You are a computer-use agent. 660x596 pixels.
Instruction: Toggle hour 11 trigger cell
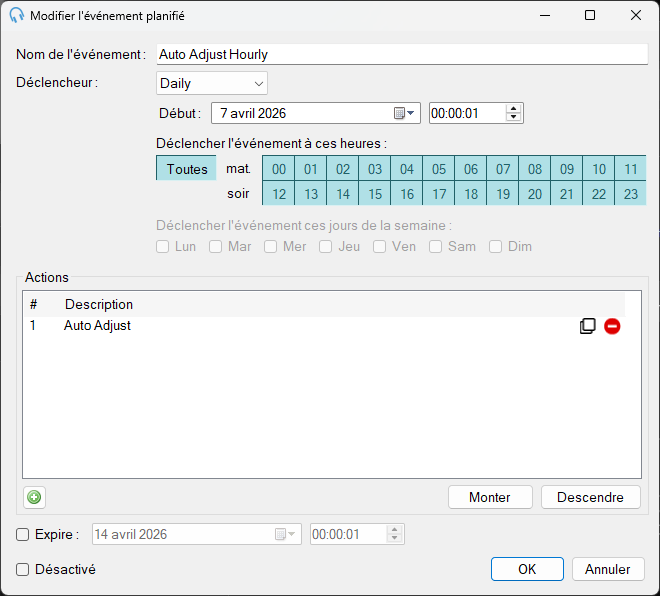(x=631, y=168)
